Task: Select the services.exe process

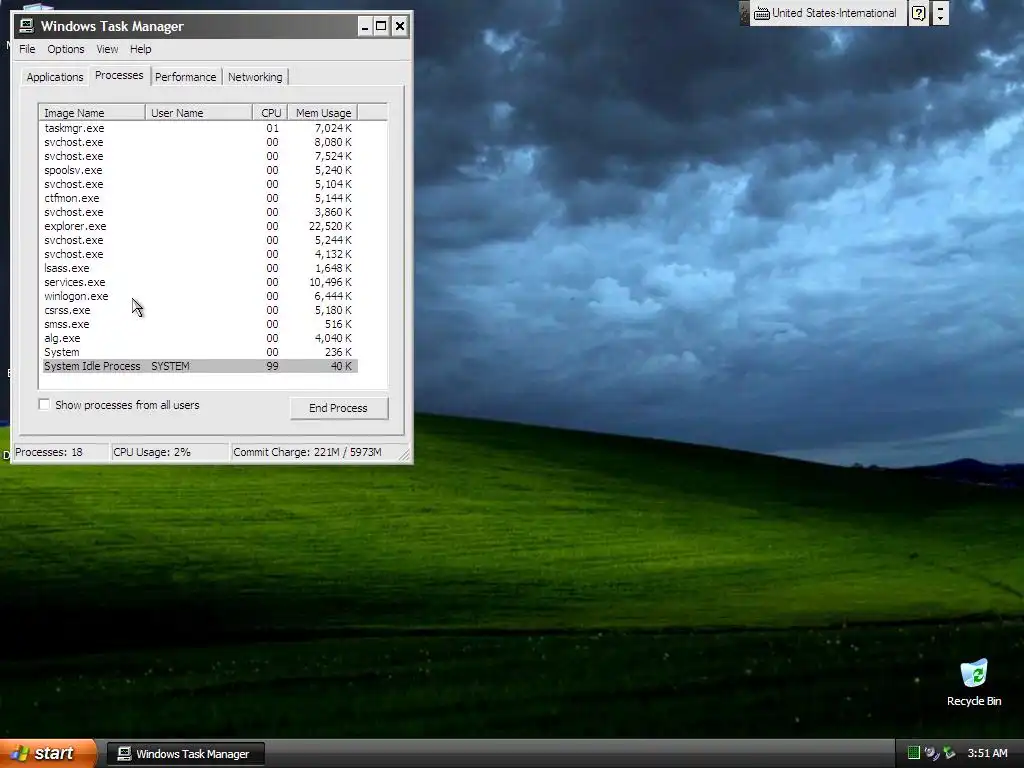Action: 199,282
